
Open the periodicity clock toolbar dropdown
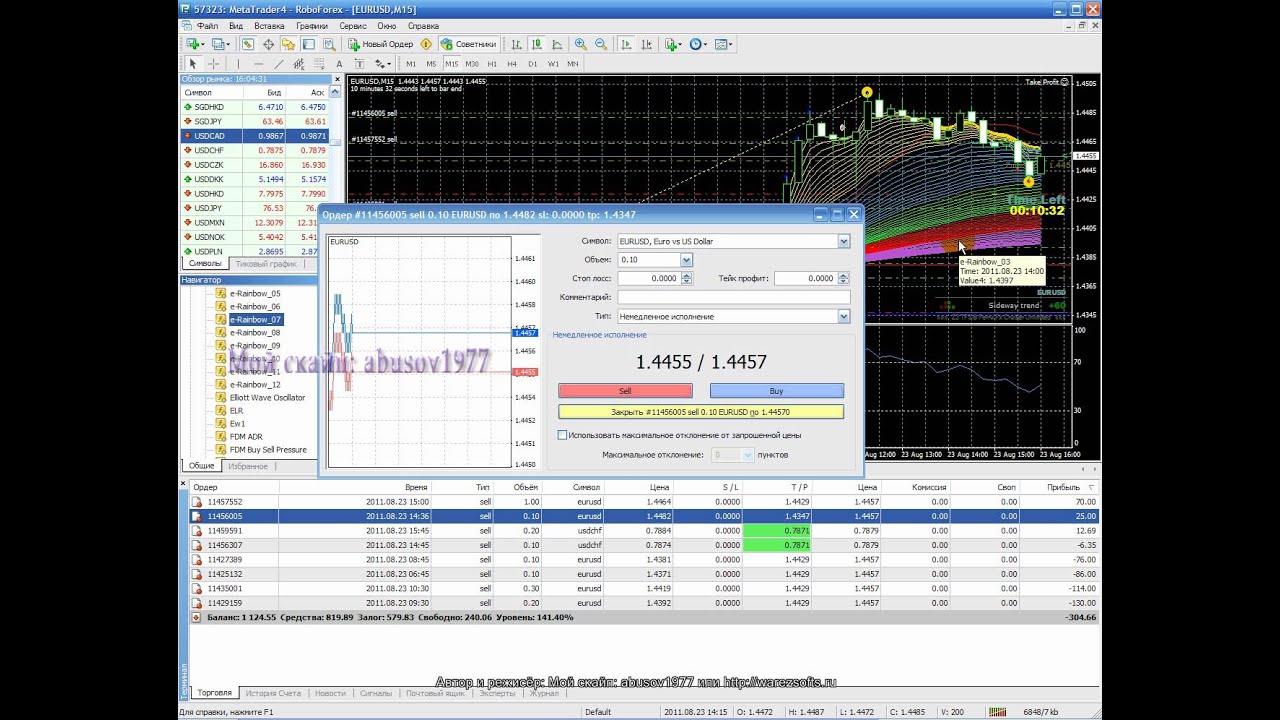pos(698,44)
